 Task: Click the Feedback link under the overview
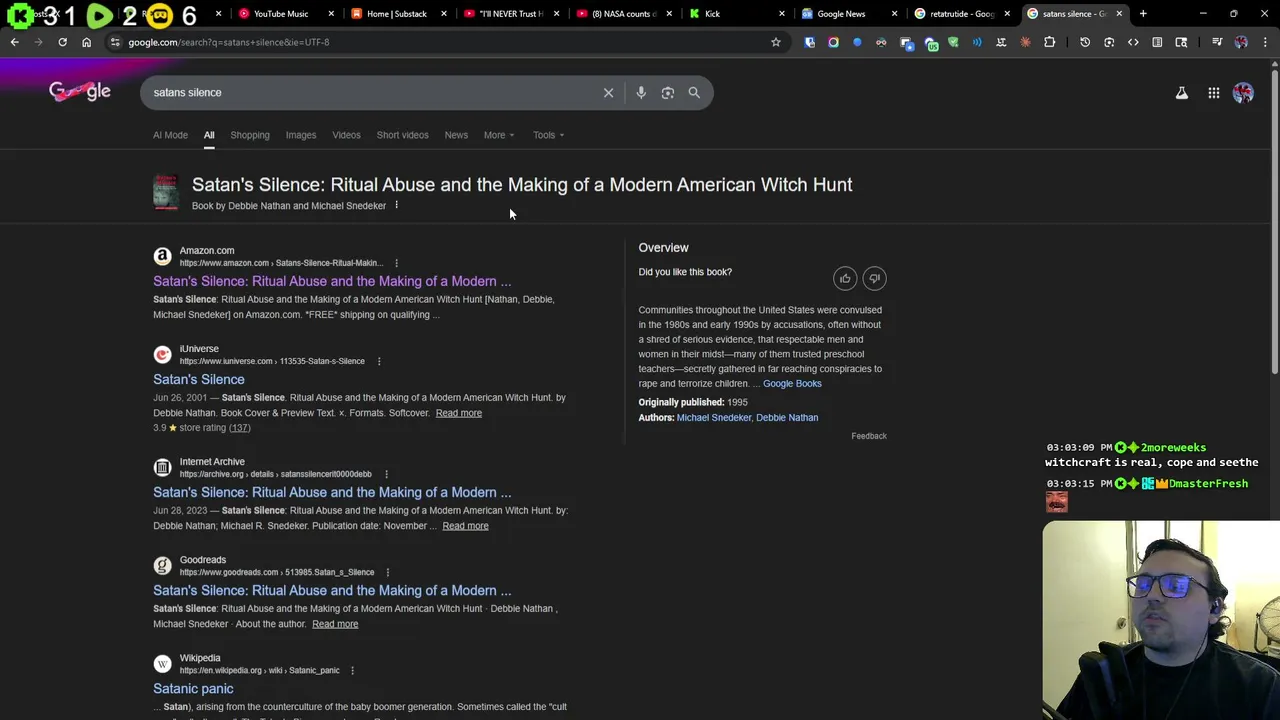tap(869, 436)
